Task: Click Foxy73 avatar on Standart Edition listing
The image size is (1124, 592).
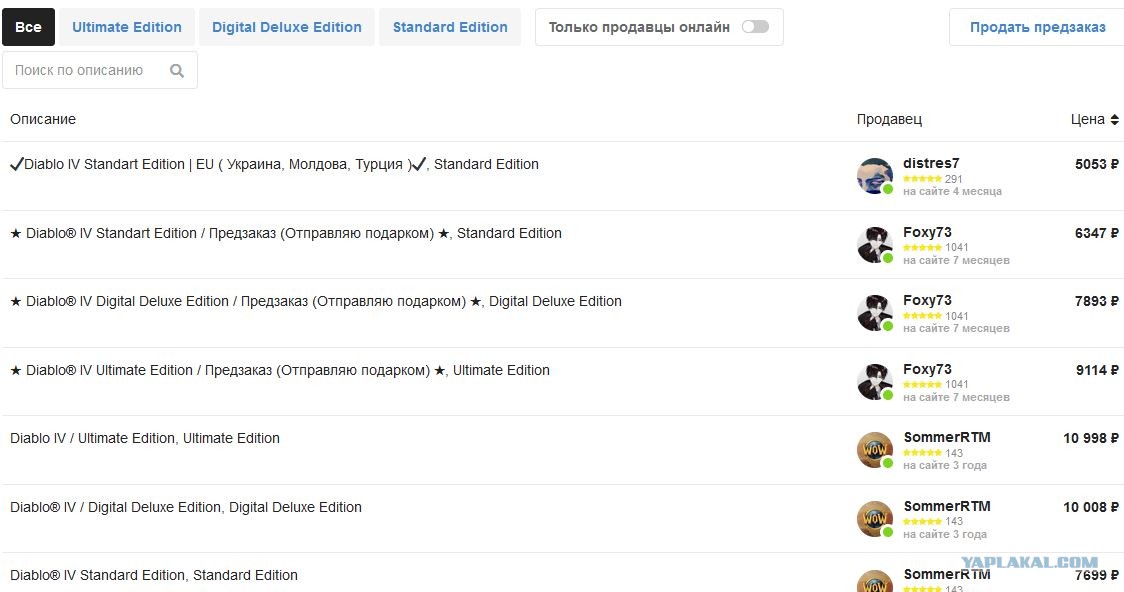Action: pyautogui.click(x=875, y=244)
